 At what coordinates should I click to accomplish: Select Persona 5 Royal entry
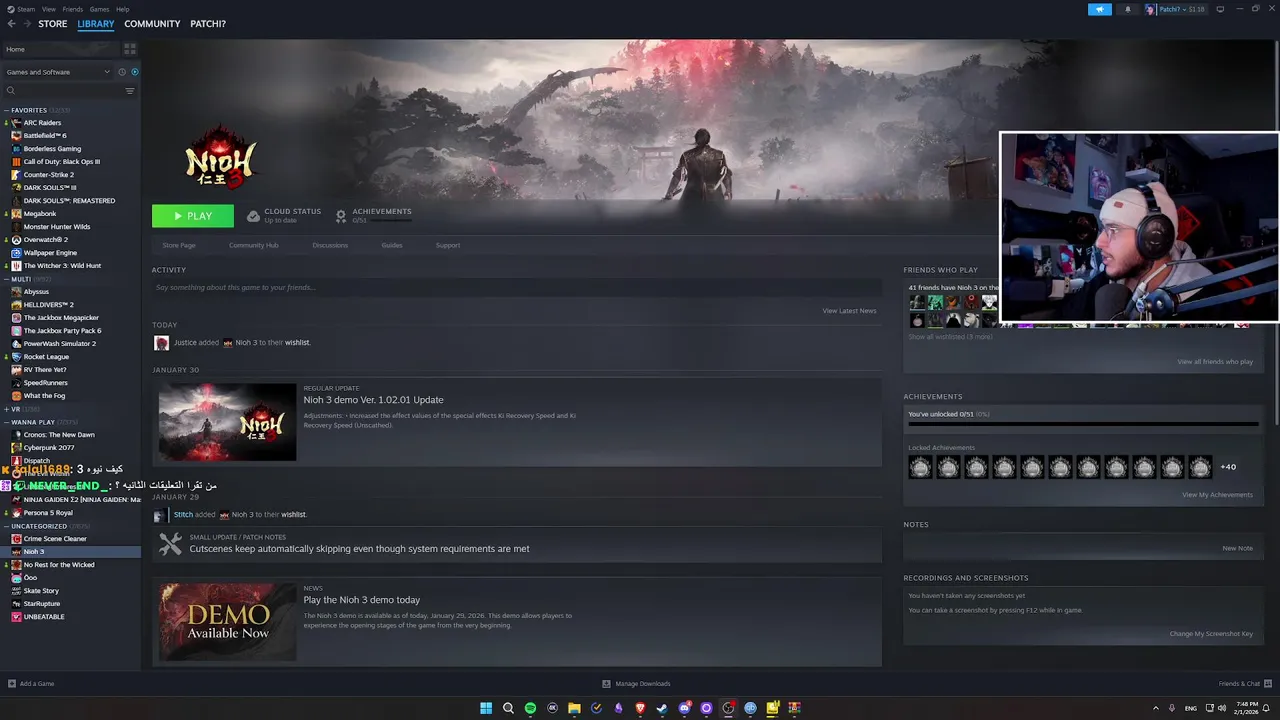click(x=48, y=513)
